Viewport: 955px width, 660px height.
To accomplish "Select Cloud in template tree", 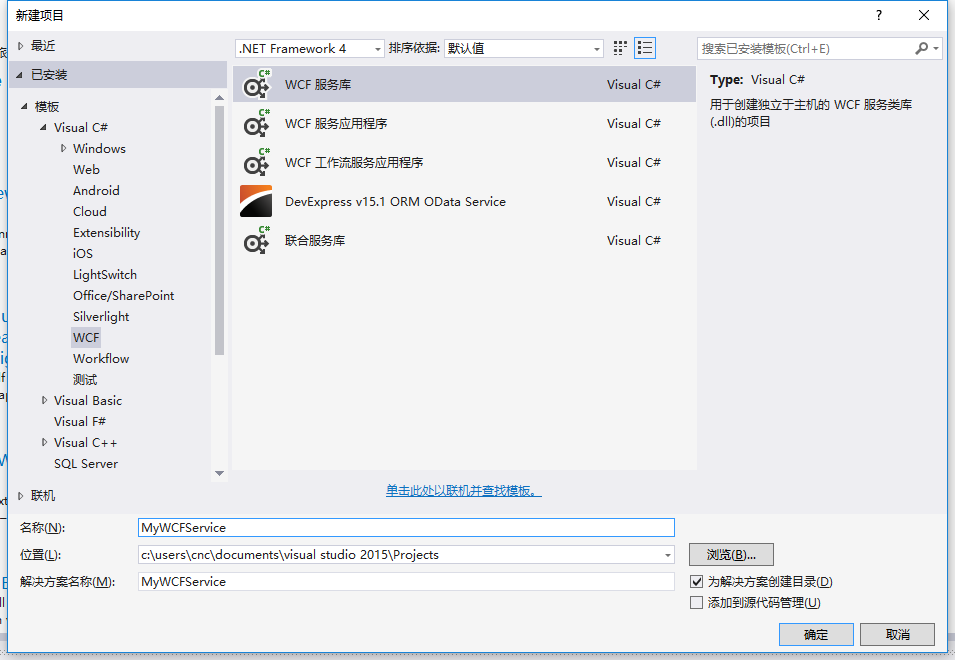I will (x=90, y=211).
